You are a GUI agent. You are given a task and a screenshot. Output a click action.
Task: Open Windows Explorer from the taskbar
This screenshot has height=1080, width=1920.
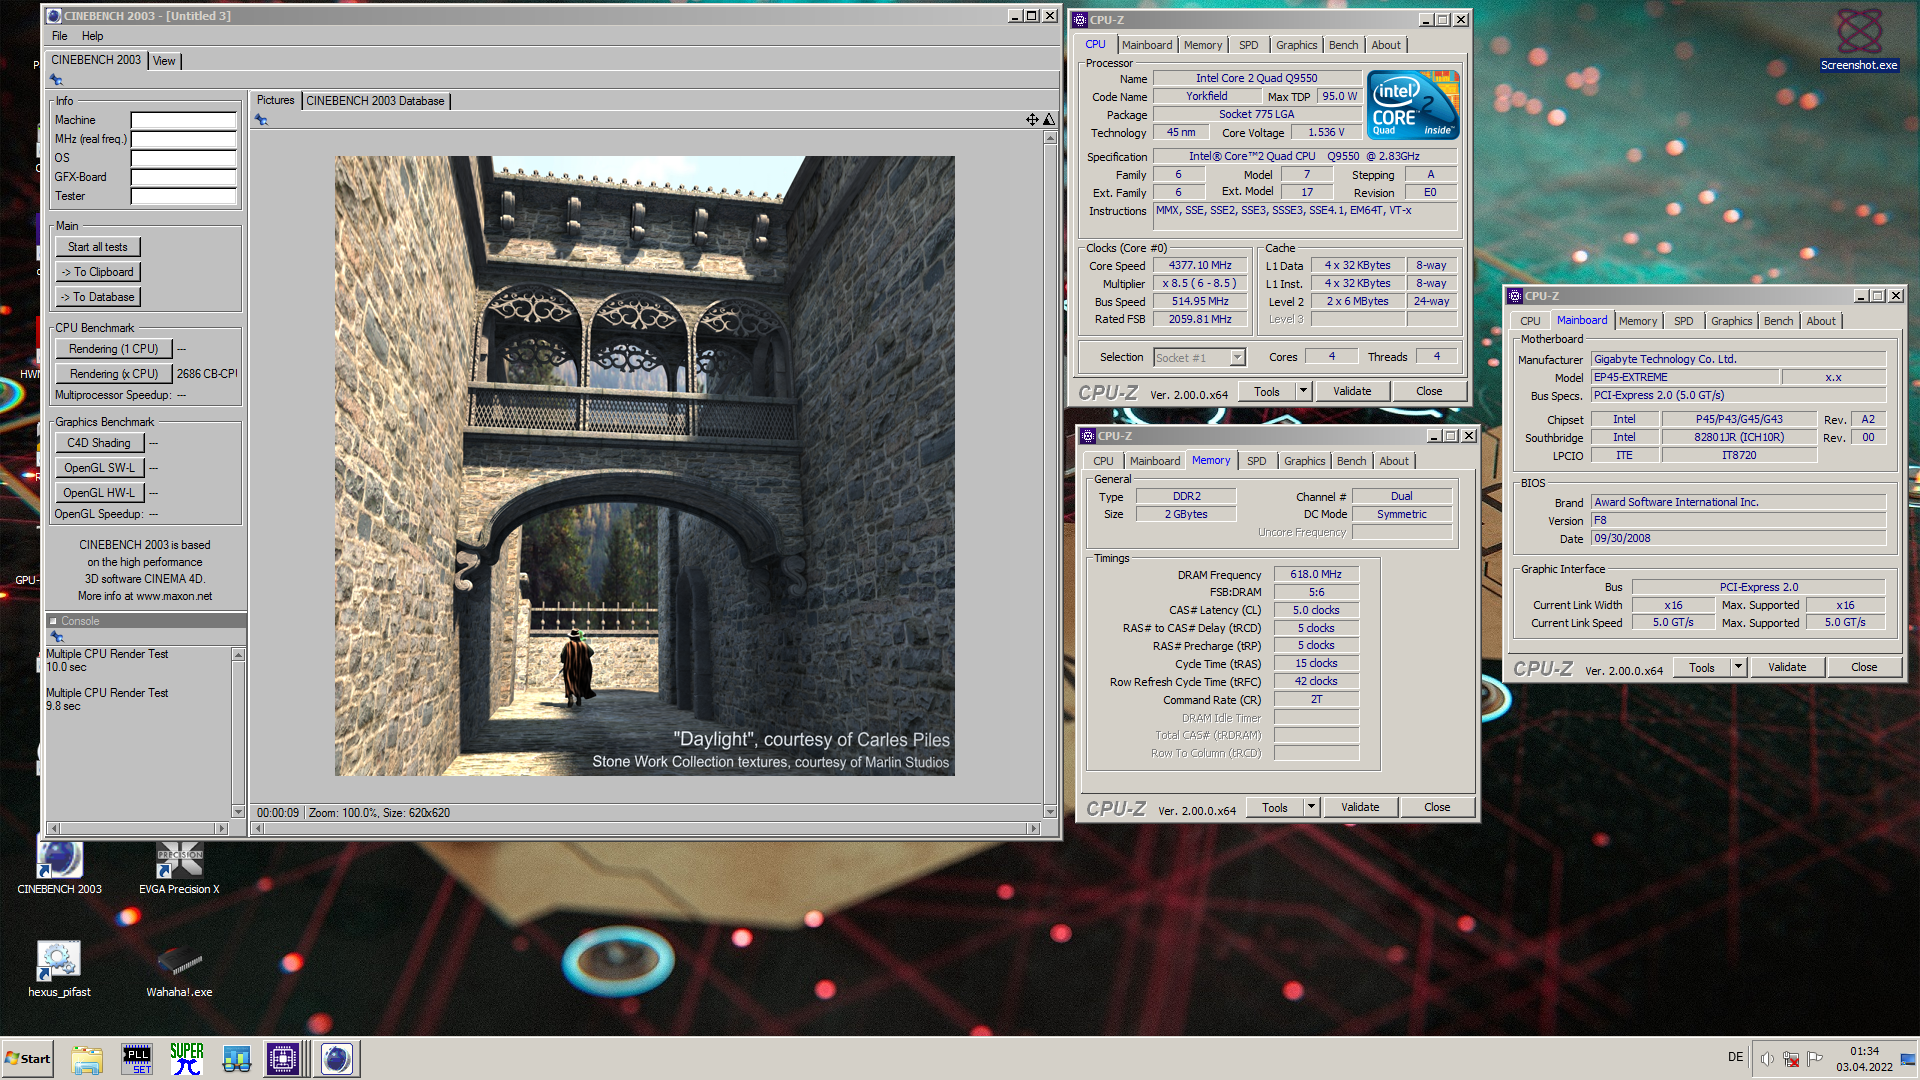pos(87,1059)
